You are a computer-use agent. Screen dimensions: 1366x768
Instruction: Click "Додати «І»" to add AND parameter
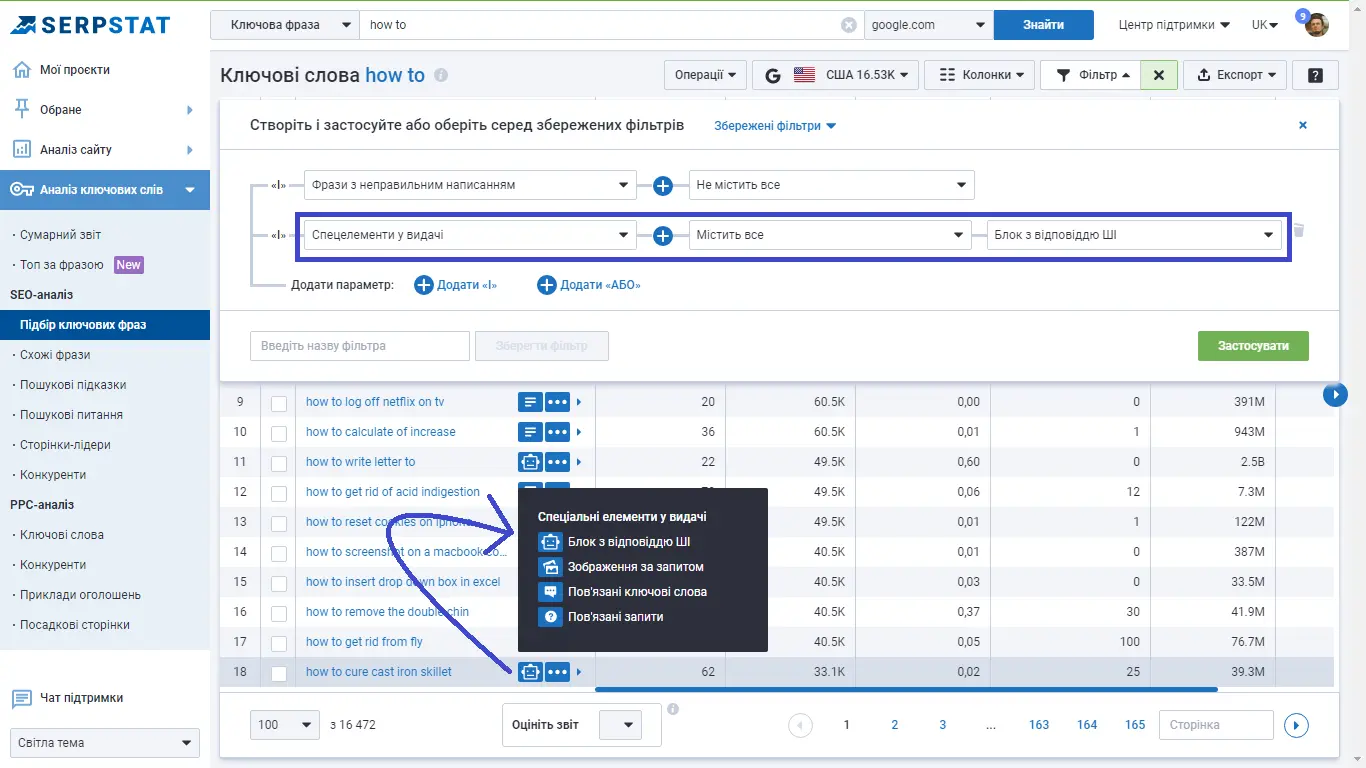(x=455, y=285)
